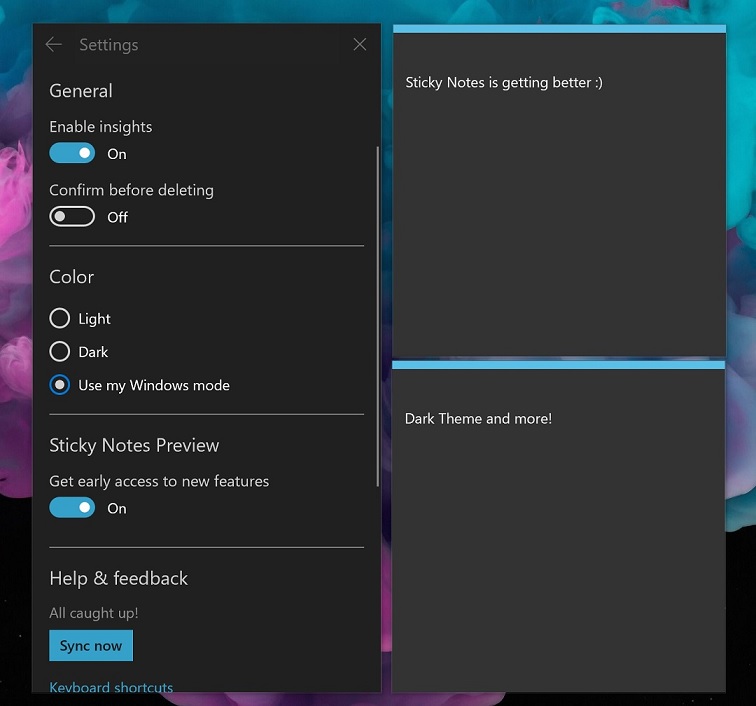The image size is (756, 706).
Task: Click the Color section heading
Action: [x=72, y=277]
